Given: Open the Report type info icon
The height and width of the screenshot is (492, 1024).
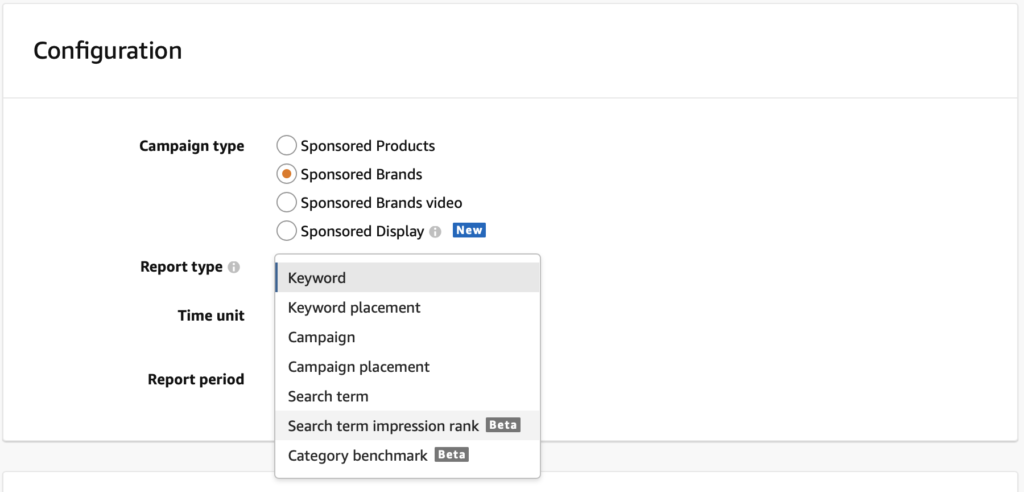Looking at the screenshot, I should click(234, 268).
